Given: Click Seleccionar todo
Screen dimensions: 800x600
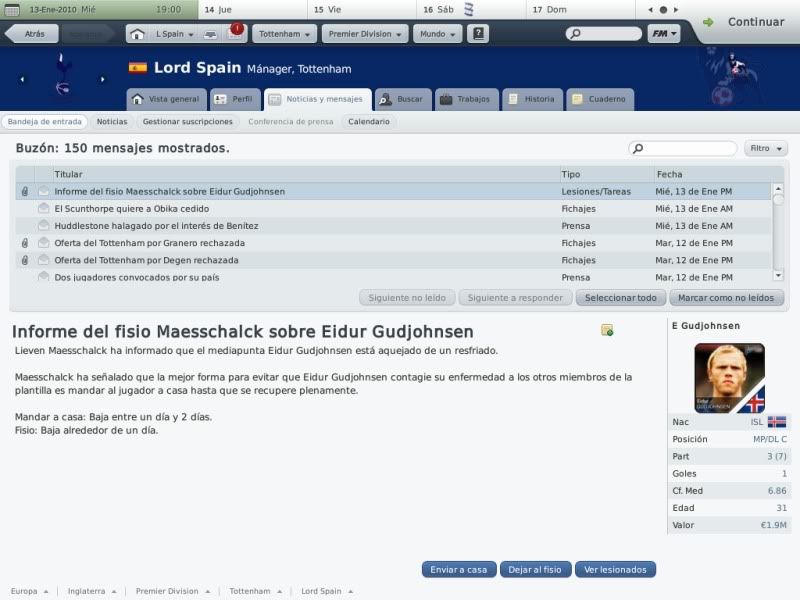Looking at the screenshot, I should [620, 297].
